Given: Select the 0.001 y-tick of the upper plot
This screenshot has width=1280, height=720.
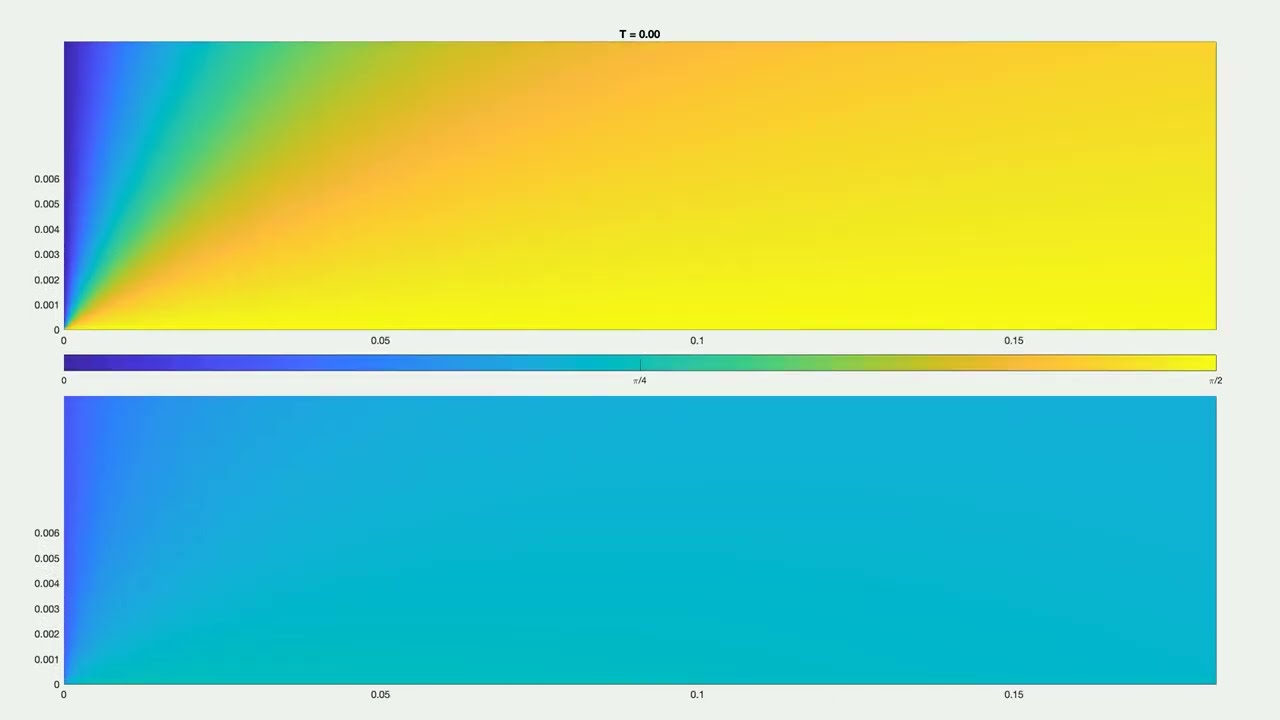Looking at the screenshot, I should click(47, 305).
